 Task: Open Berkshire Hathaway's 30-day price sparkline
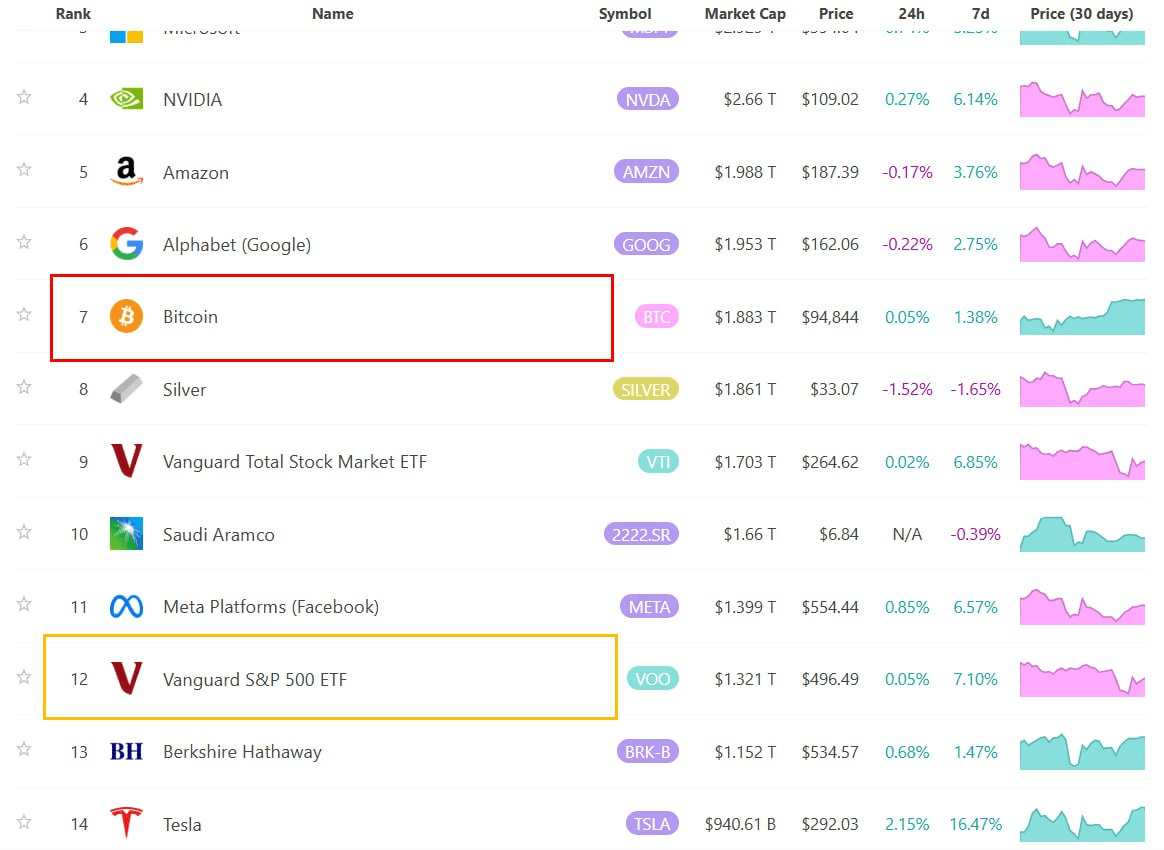point(1082,751)
